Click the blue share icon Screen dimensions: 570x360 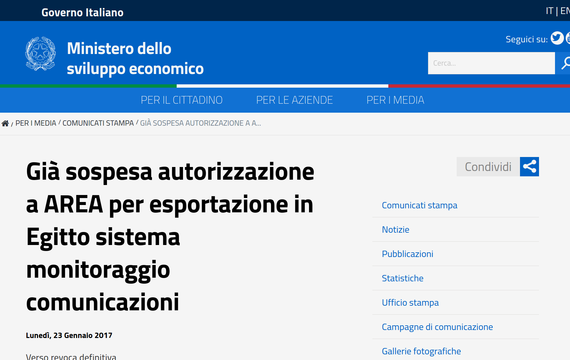tap(529, 167)
